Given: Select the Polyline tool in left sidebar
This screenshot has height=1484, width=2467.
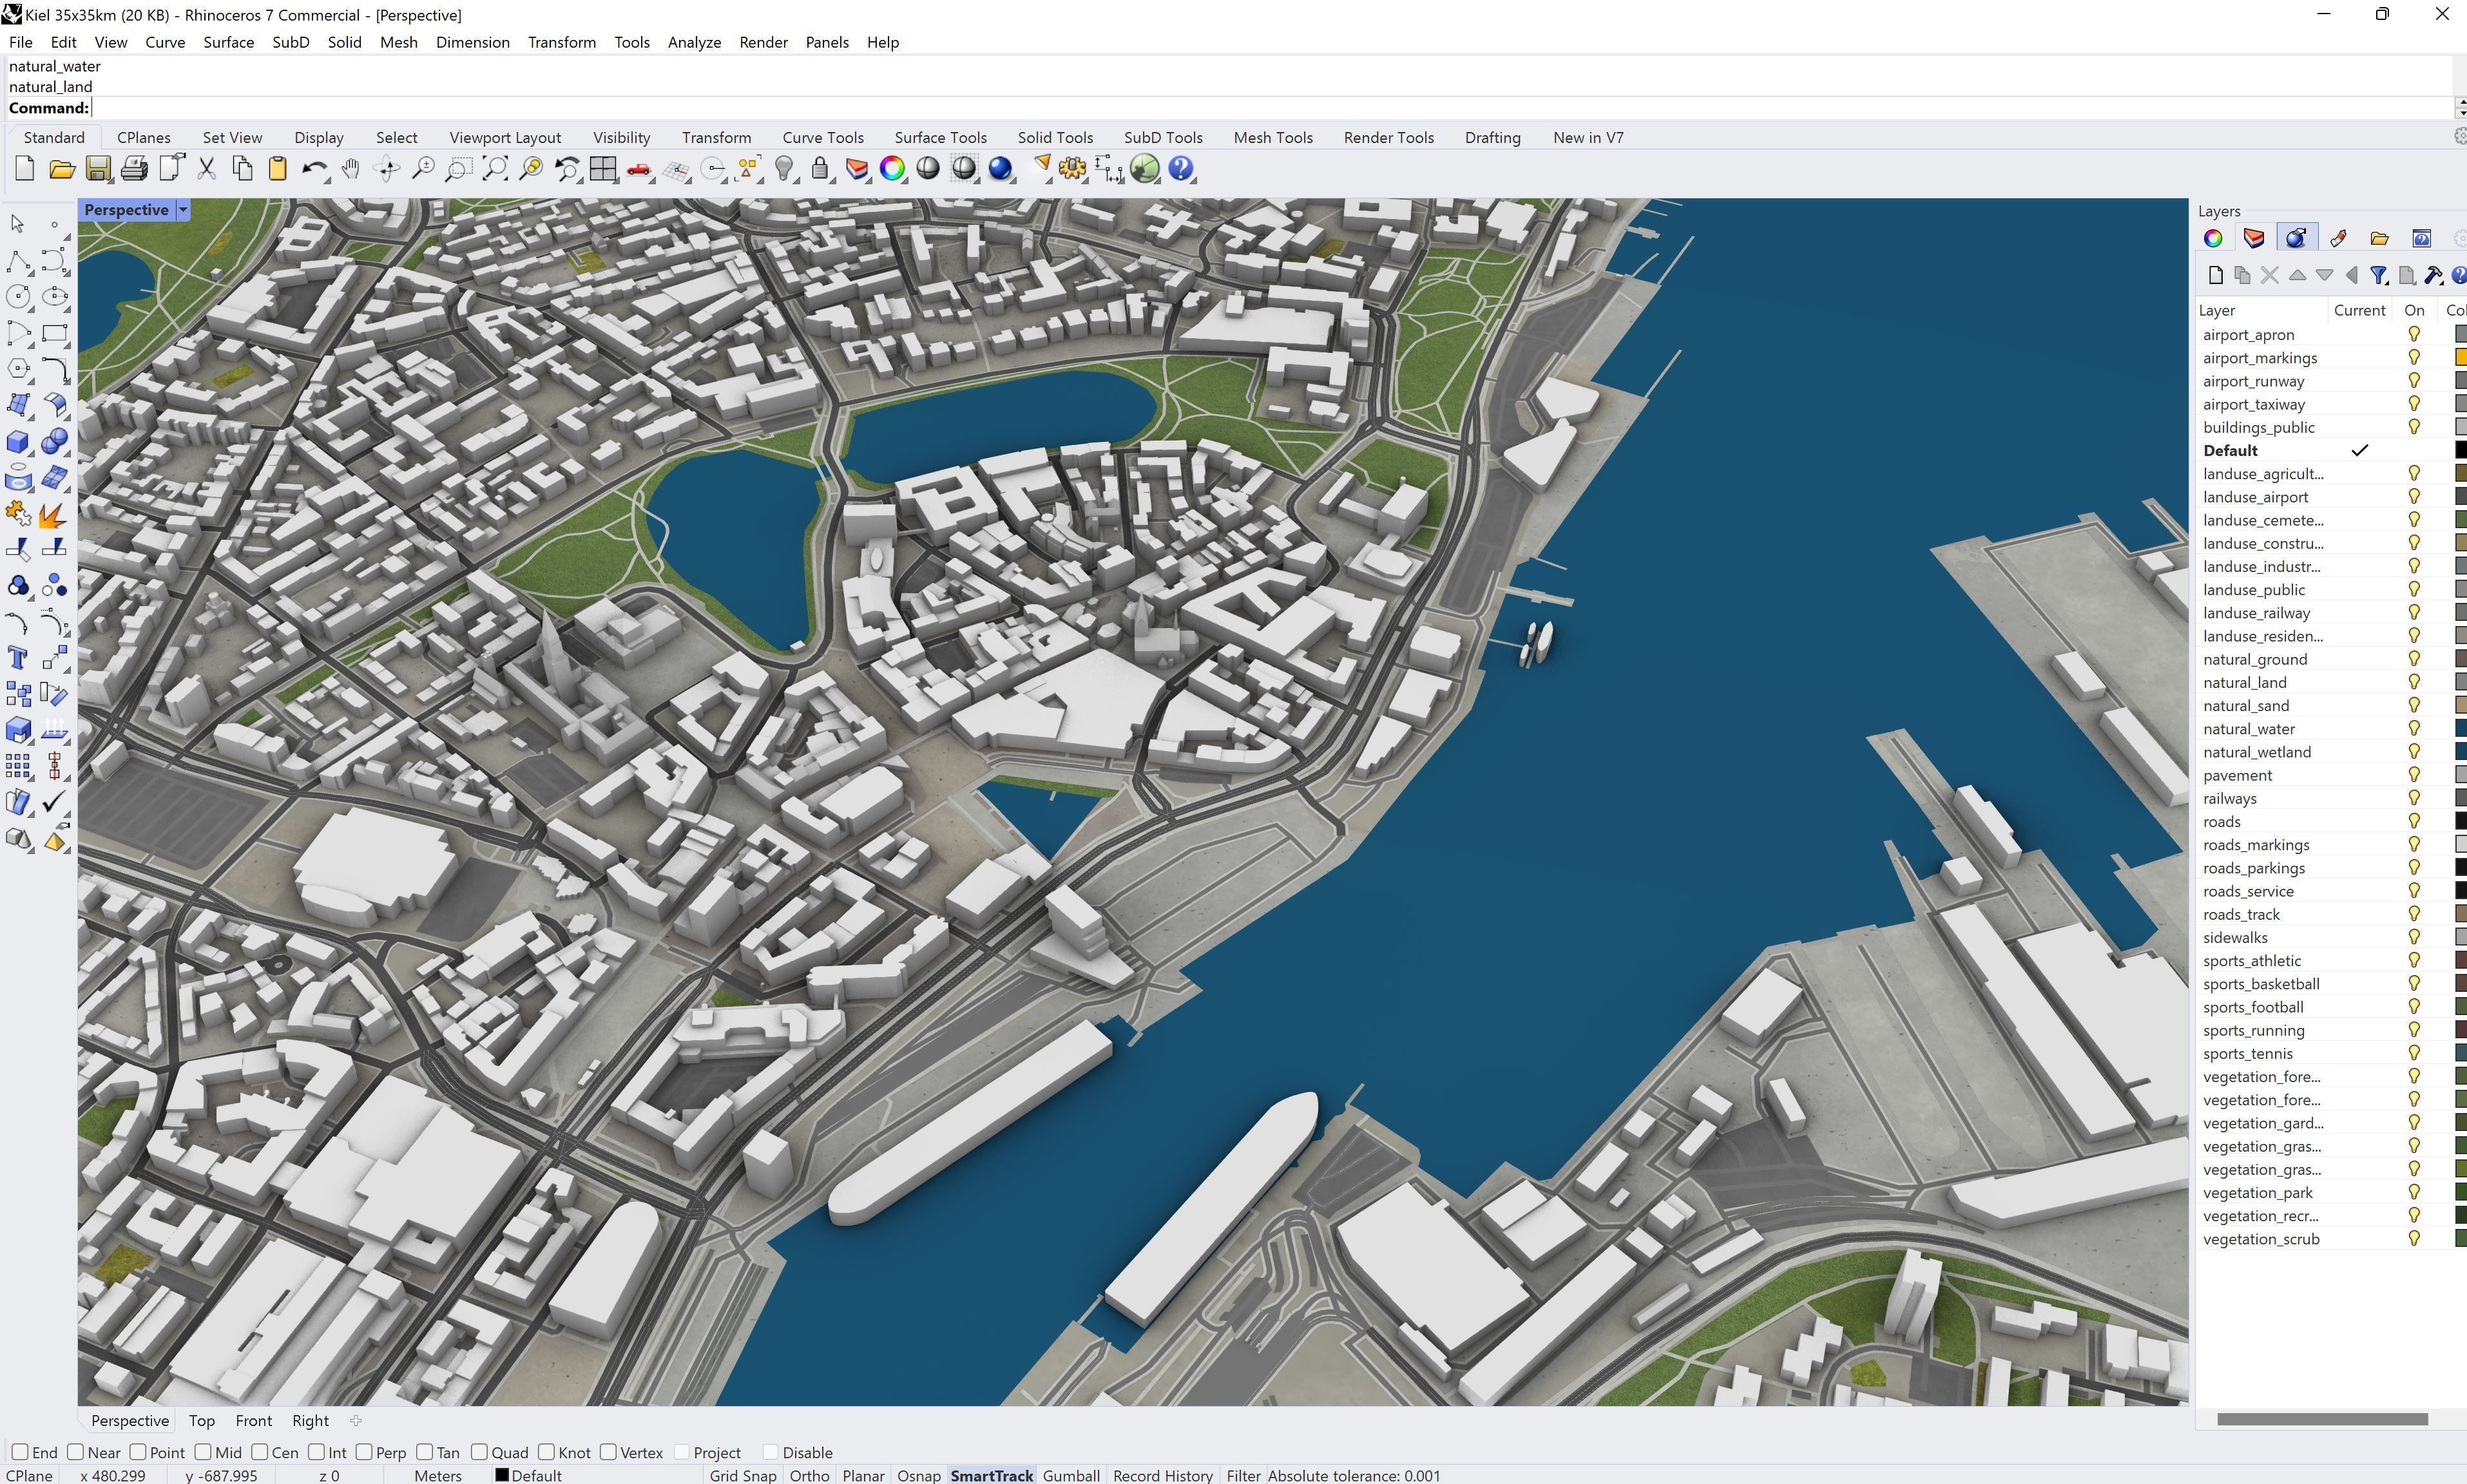Looking at the screenshot, I should (x=18, y=261).
